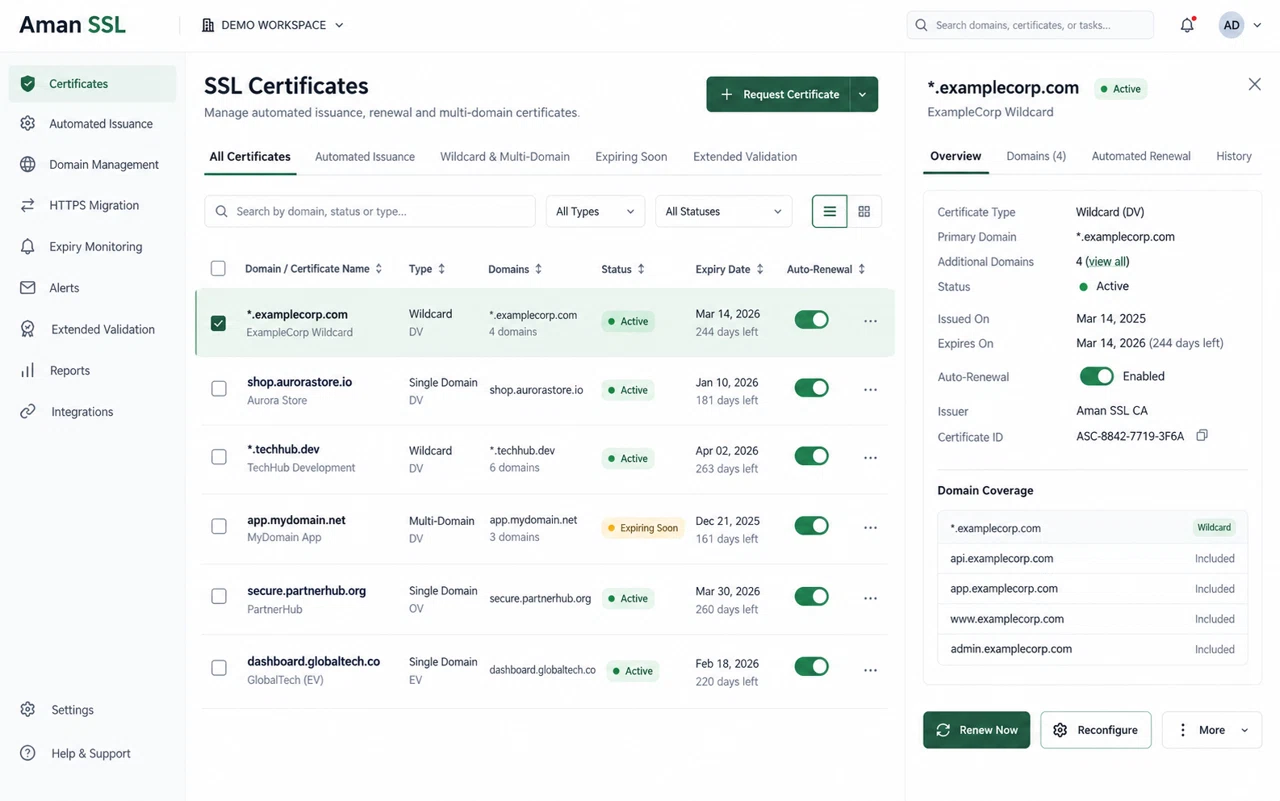The height and width of the screenshot is (801, 1280).
Task: Go to Domain Management in sidebar
Action: pos(92,165)
